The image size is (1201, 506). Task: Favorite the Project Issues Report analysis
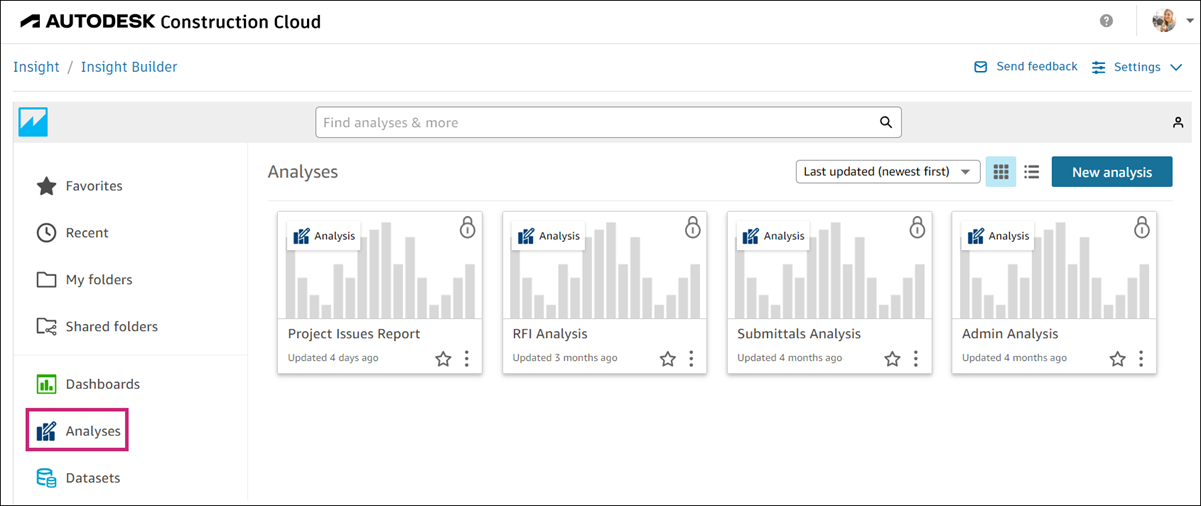(443, 358)
